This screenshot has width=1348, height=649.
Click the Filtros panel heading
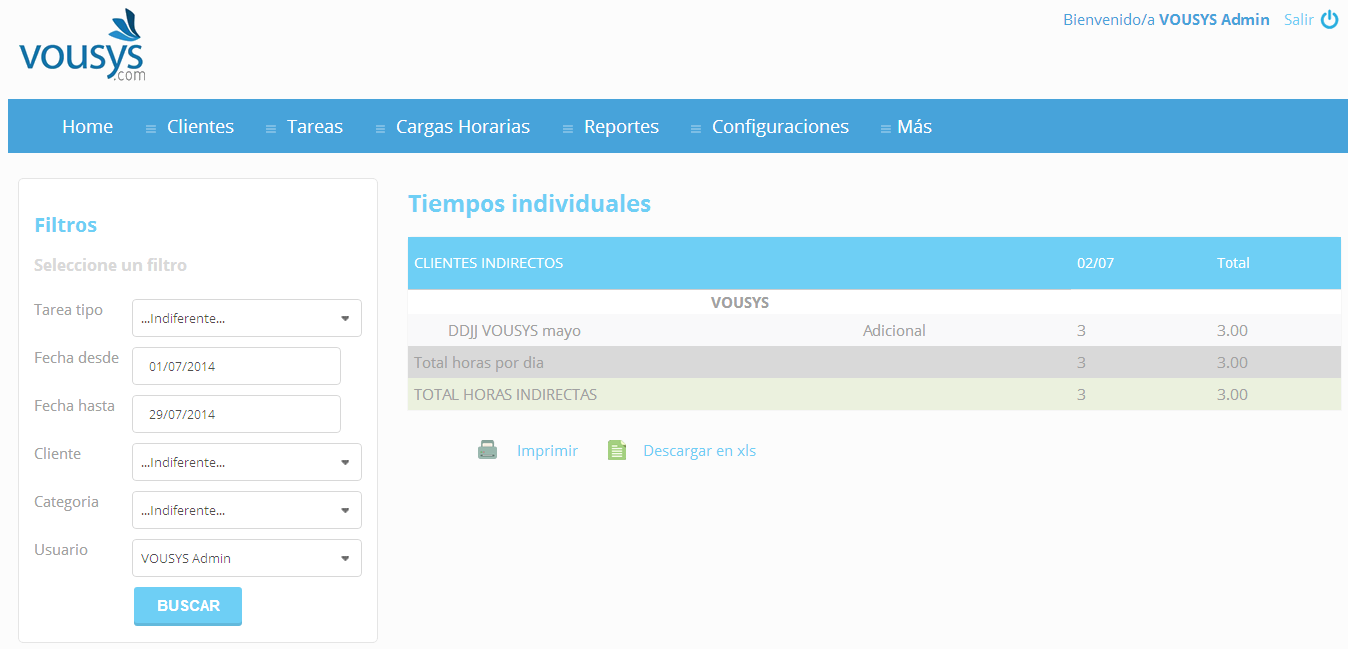[65, 225]
